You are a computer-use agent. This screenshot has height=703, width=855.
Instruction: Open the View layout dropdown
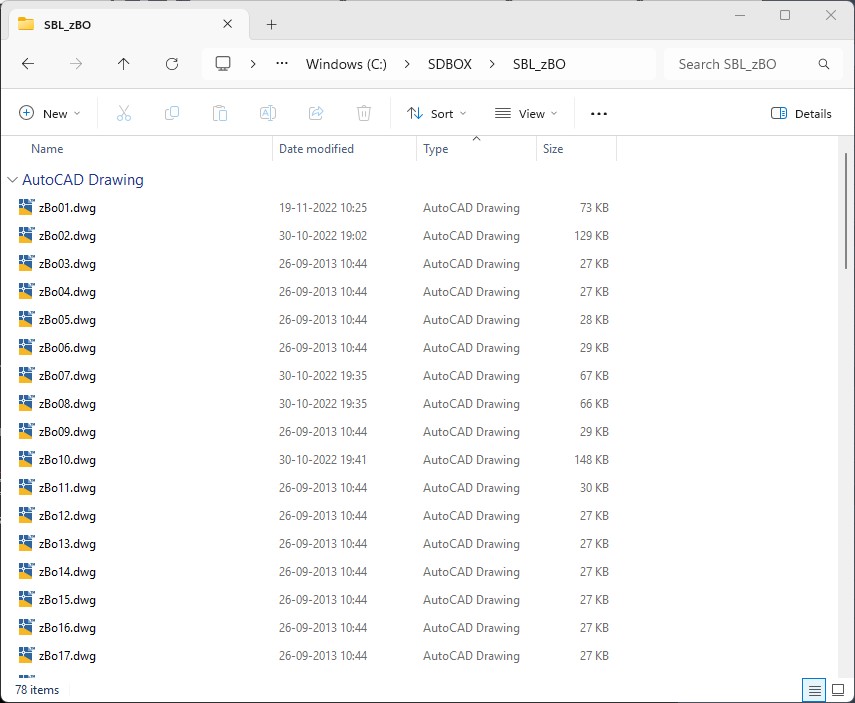click(x=526, y=113)
